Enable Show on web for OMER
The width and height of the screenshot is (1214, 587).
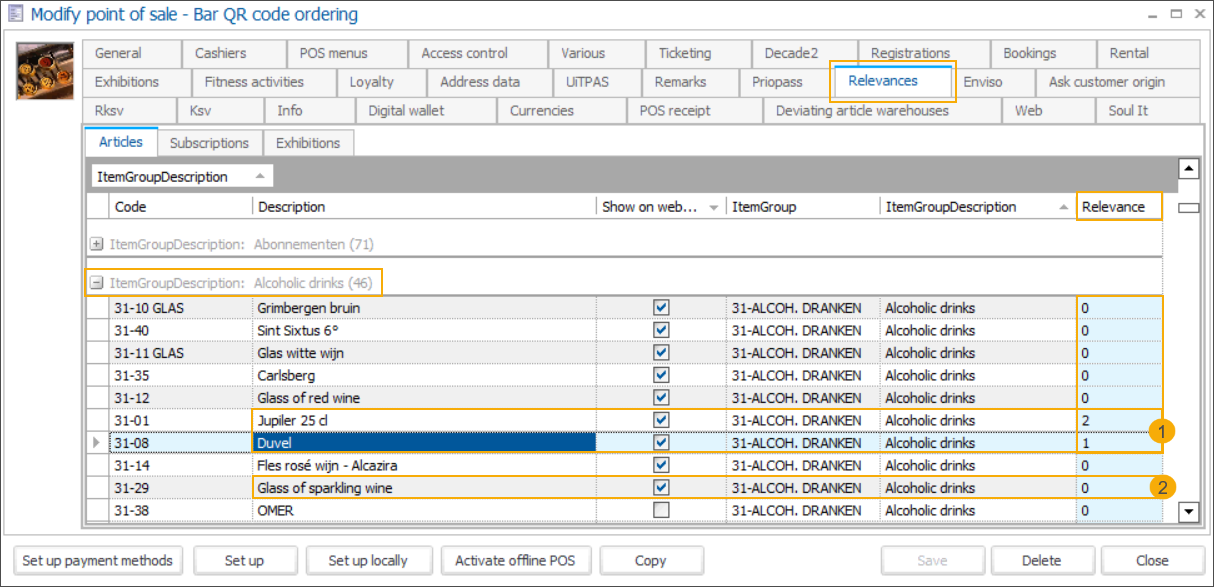click(661, 510)
